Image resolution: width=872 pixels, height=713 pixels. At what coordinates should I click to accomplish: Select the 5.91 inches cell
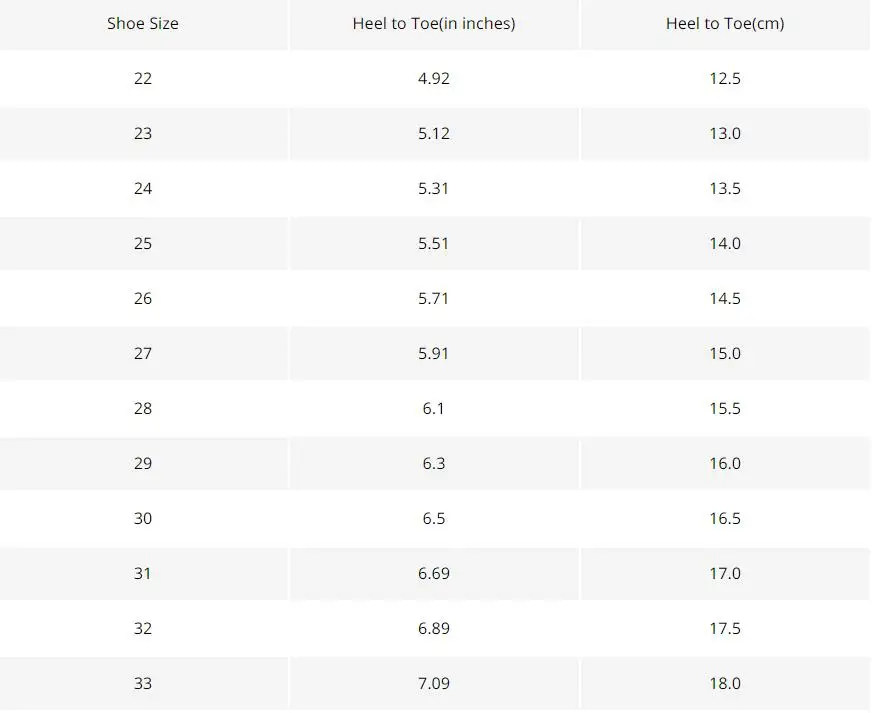point(434,354)
